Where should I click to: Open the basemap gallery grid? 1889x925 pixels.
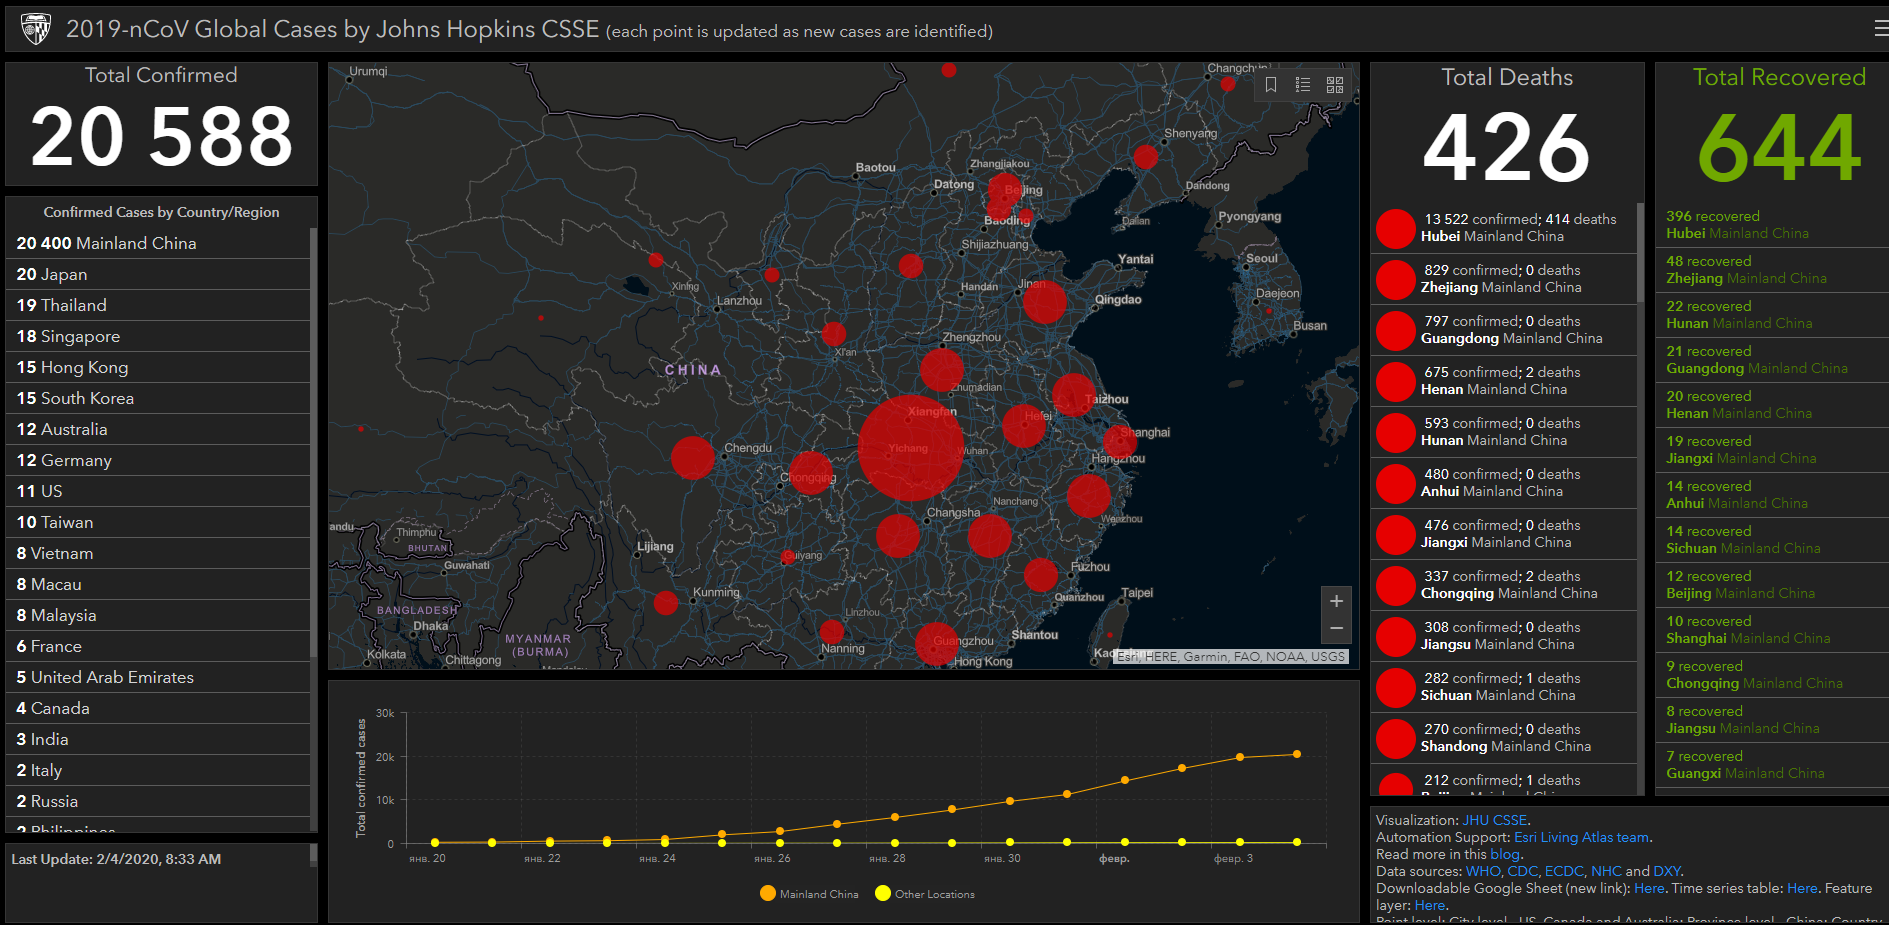[x=1335, y=85]
